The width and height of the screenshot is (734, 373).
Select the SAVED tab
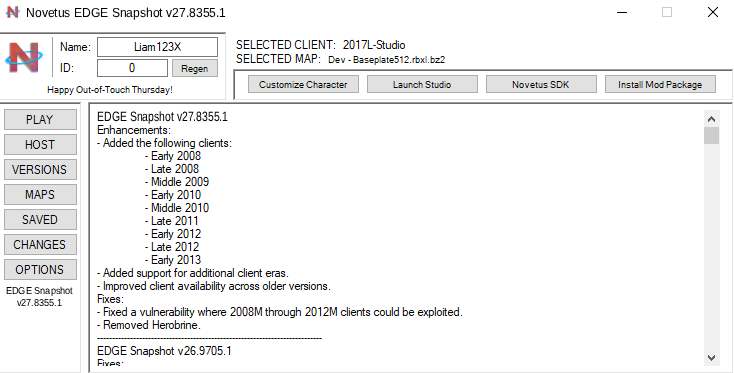[x=40, y=219]
